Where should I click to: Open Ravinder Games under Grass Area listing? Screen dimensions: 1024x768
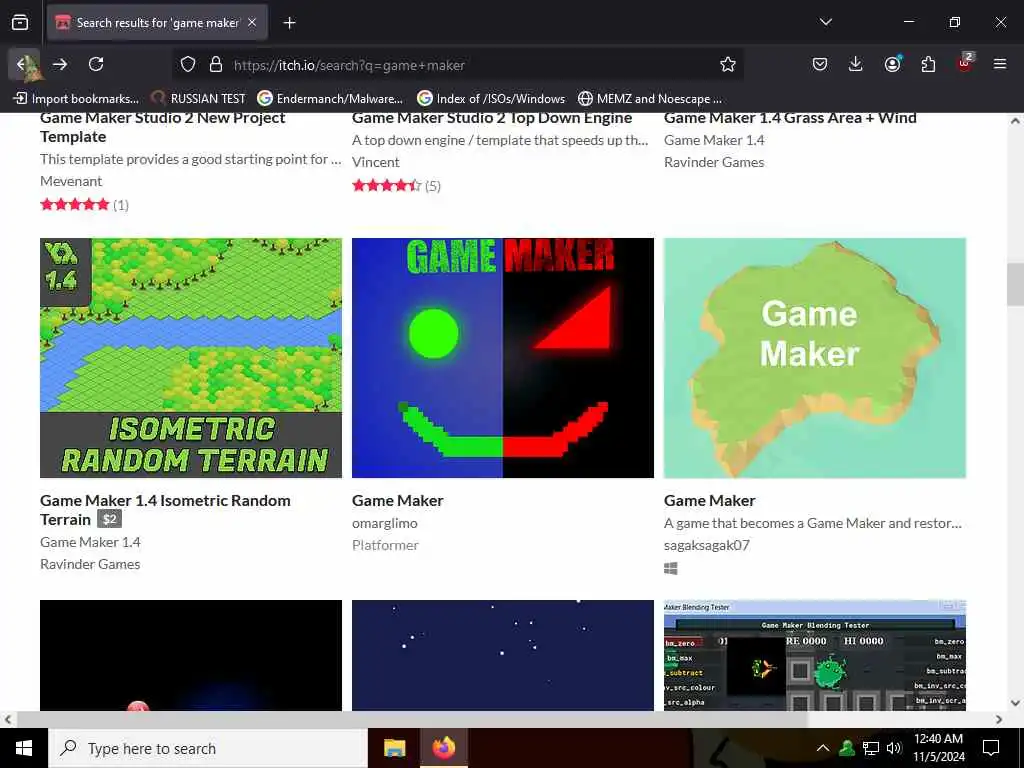714,162
